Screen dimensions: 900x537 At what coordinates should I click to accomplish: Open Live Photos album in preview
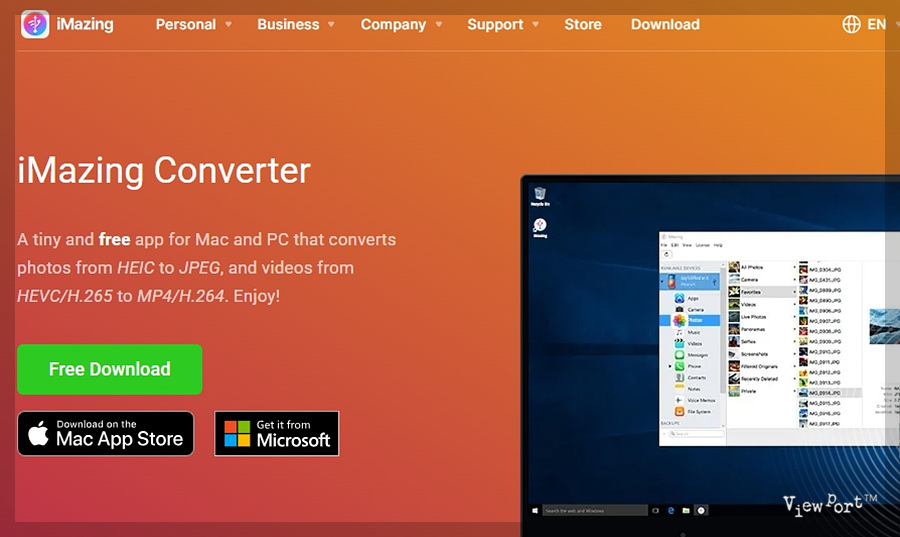753,317
